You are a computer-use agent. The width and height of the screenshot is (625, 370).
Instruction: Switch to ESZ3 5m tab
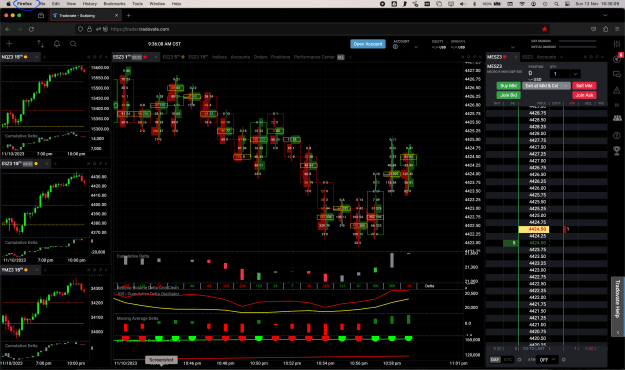(x=173, y=57)
